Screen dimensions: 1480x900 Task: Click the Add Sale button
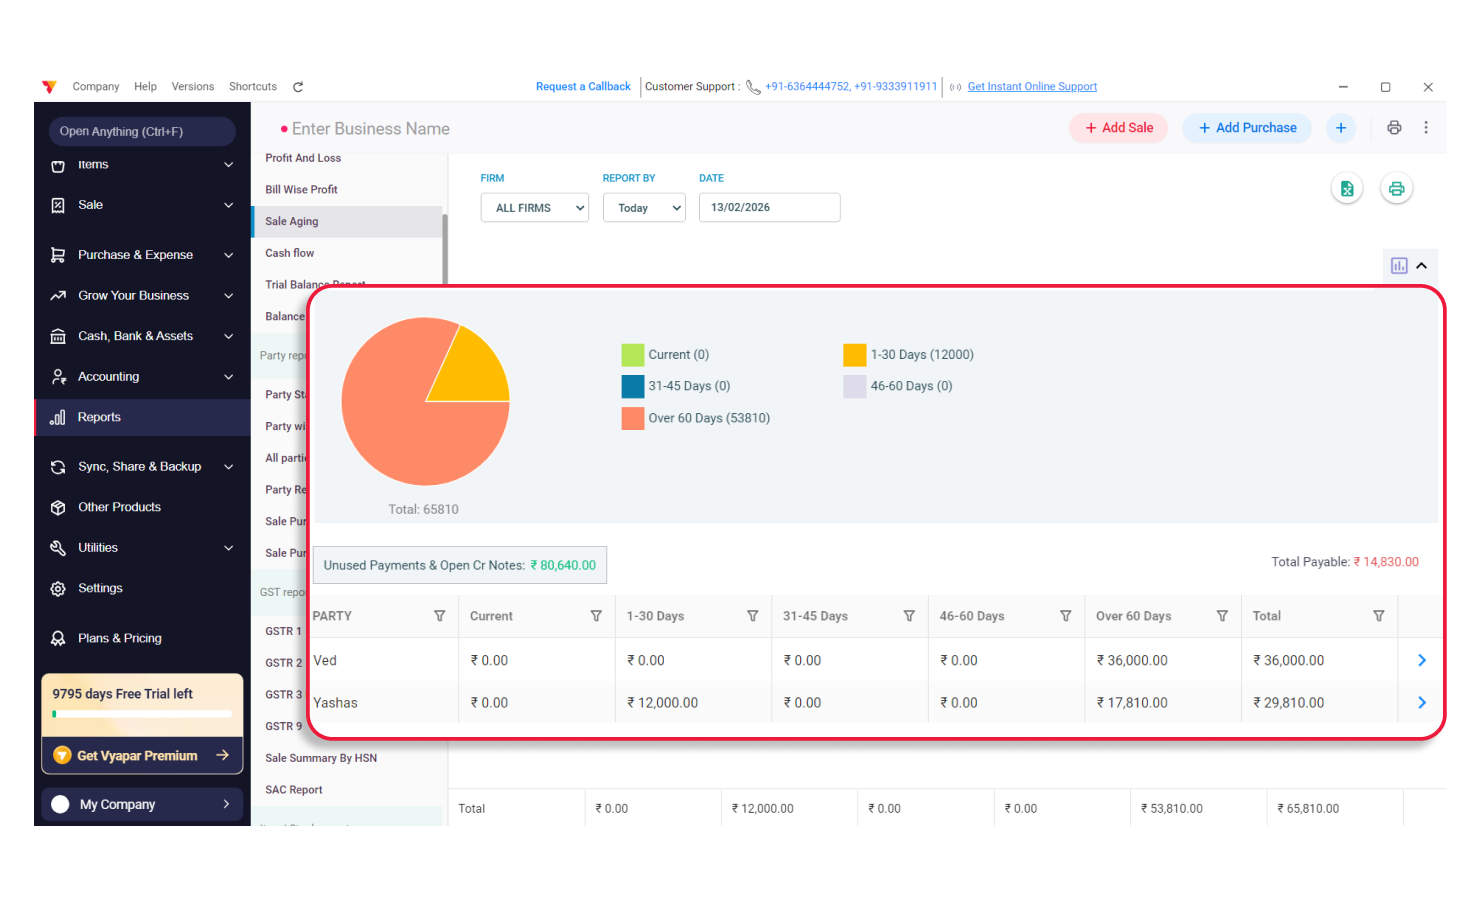coord(1118,128)
